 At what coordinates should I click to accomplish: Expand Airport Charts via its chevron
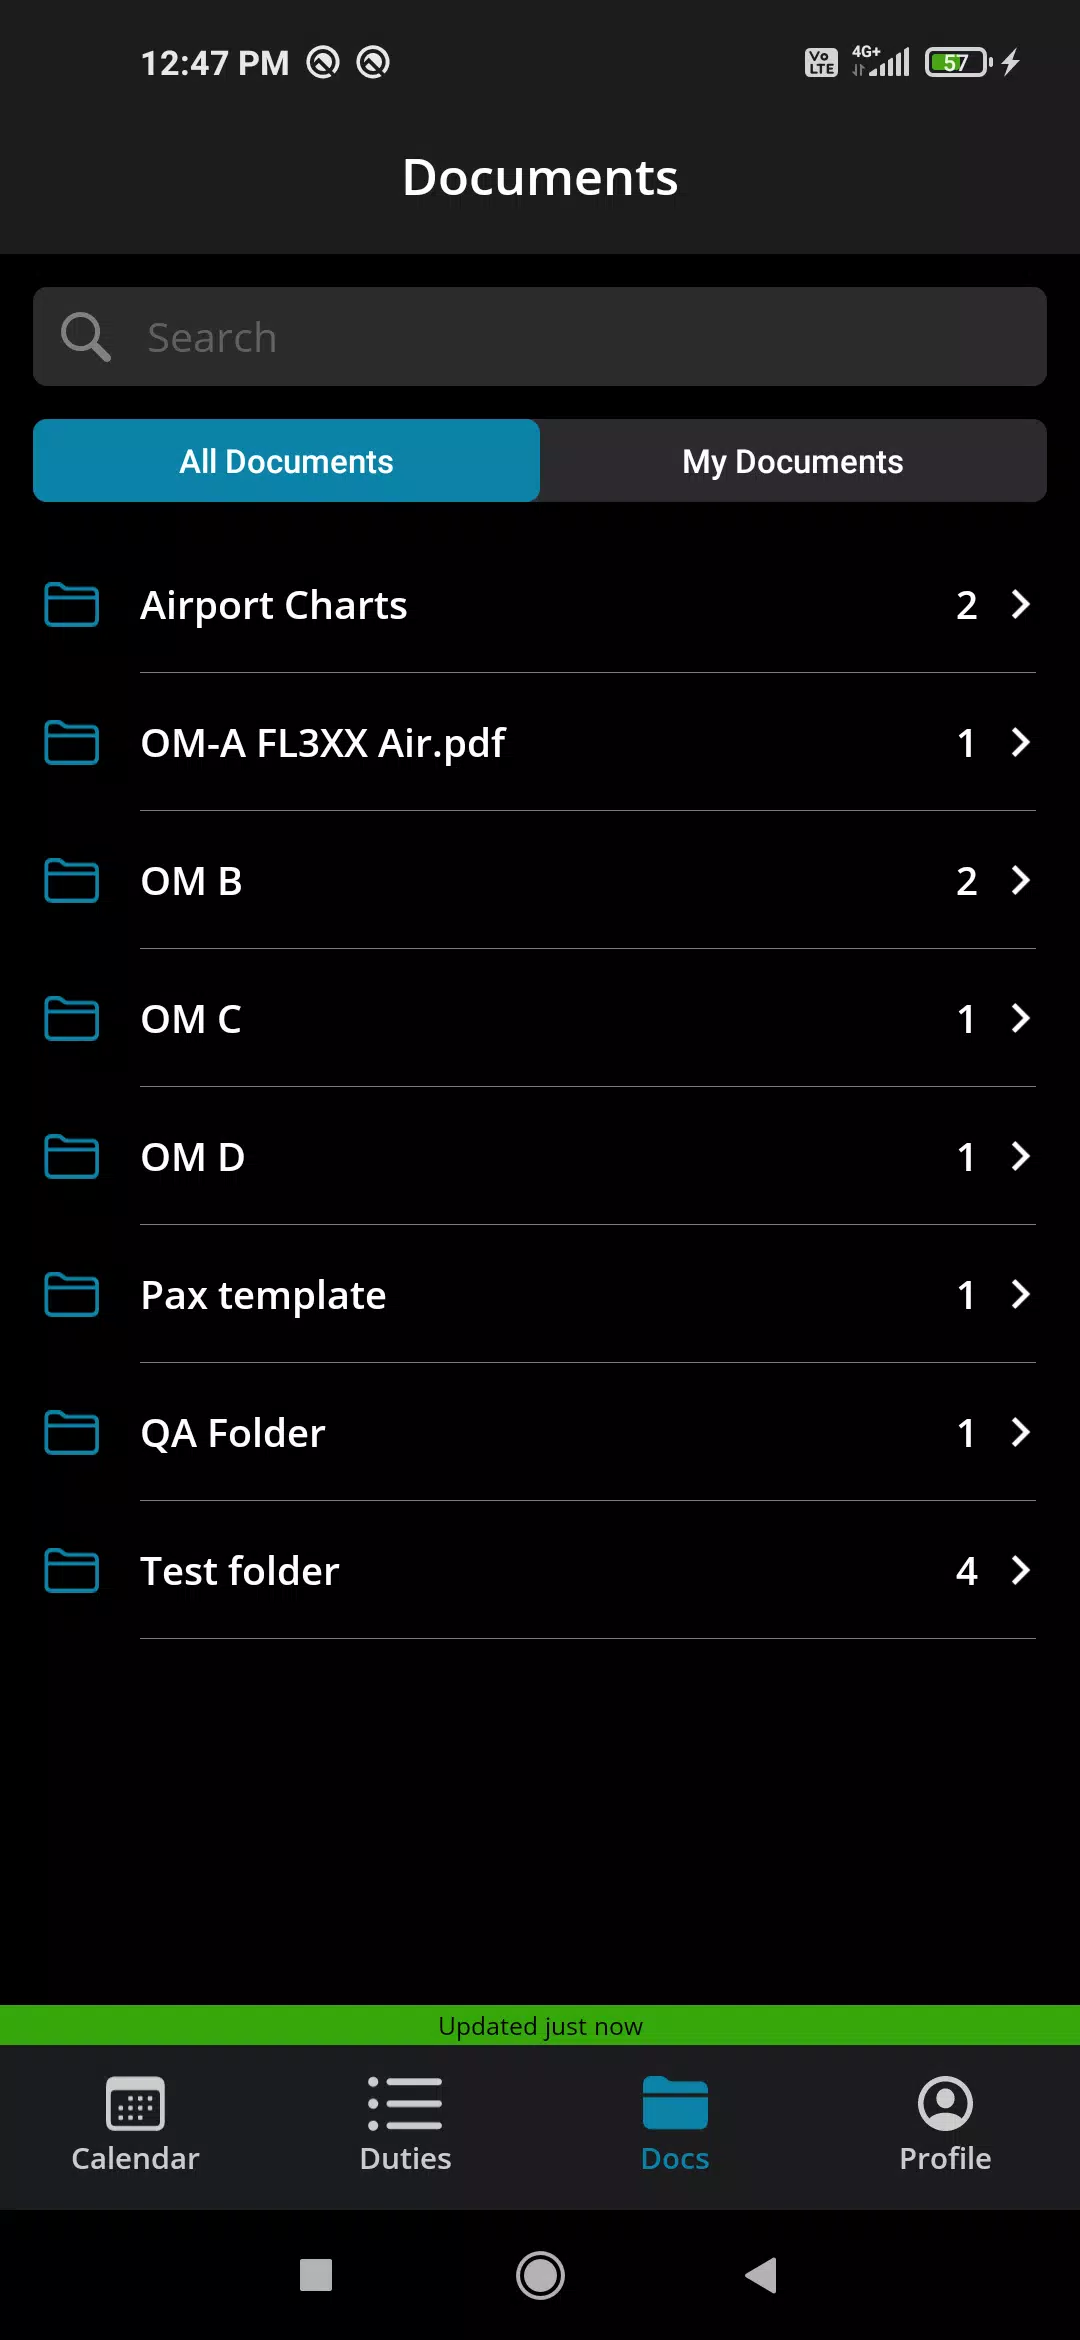[x=1020, y=604]
